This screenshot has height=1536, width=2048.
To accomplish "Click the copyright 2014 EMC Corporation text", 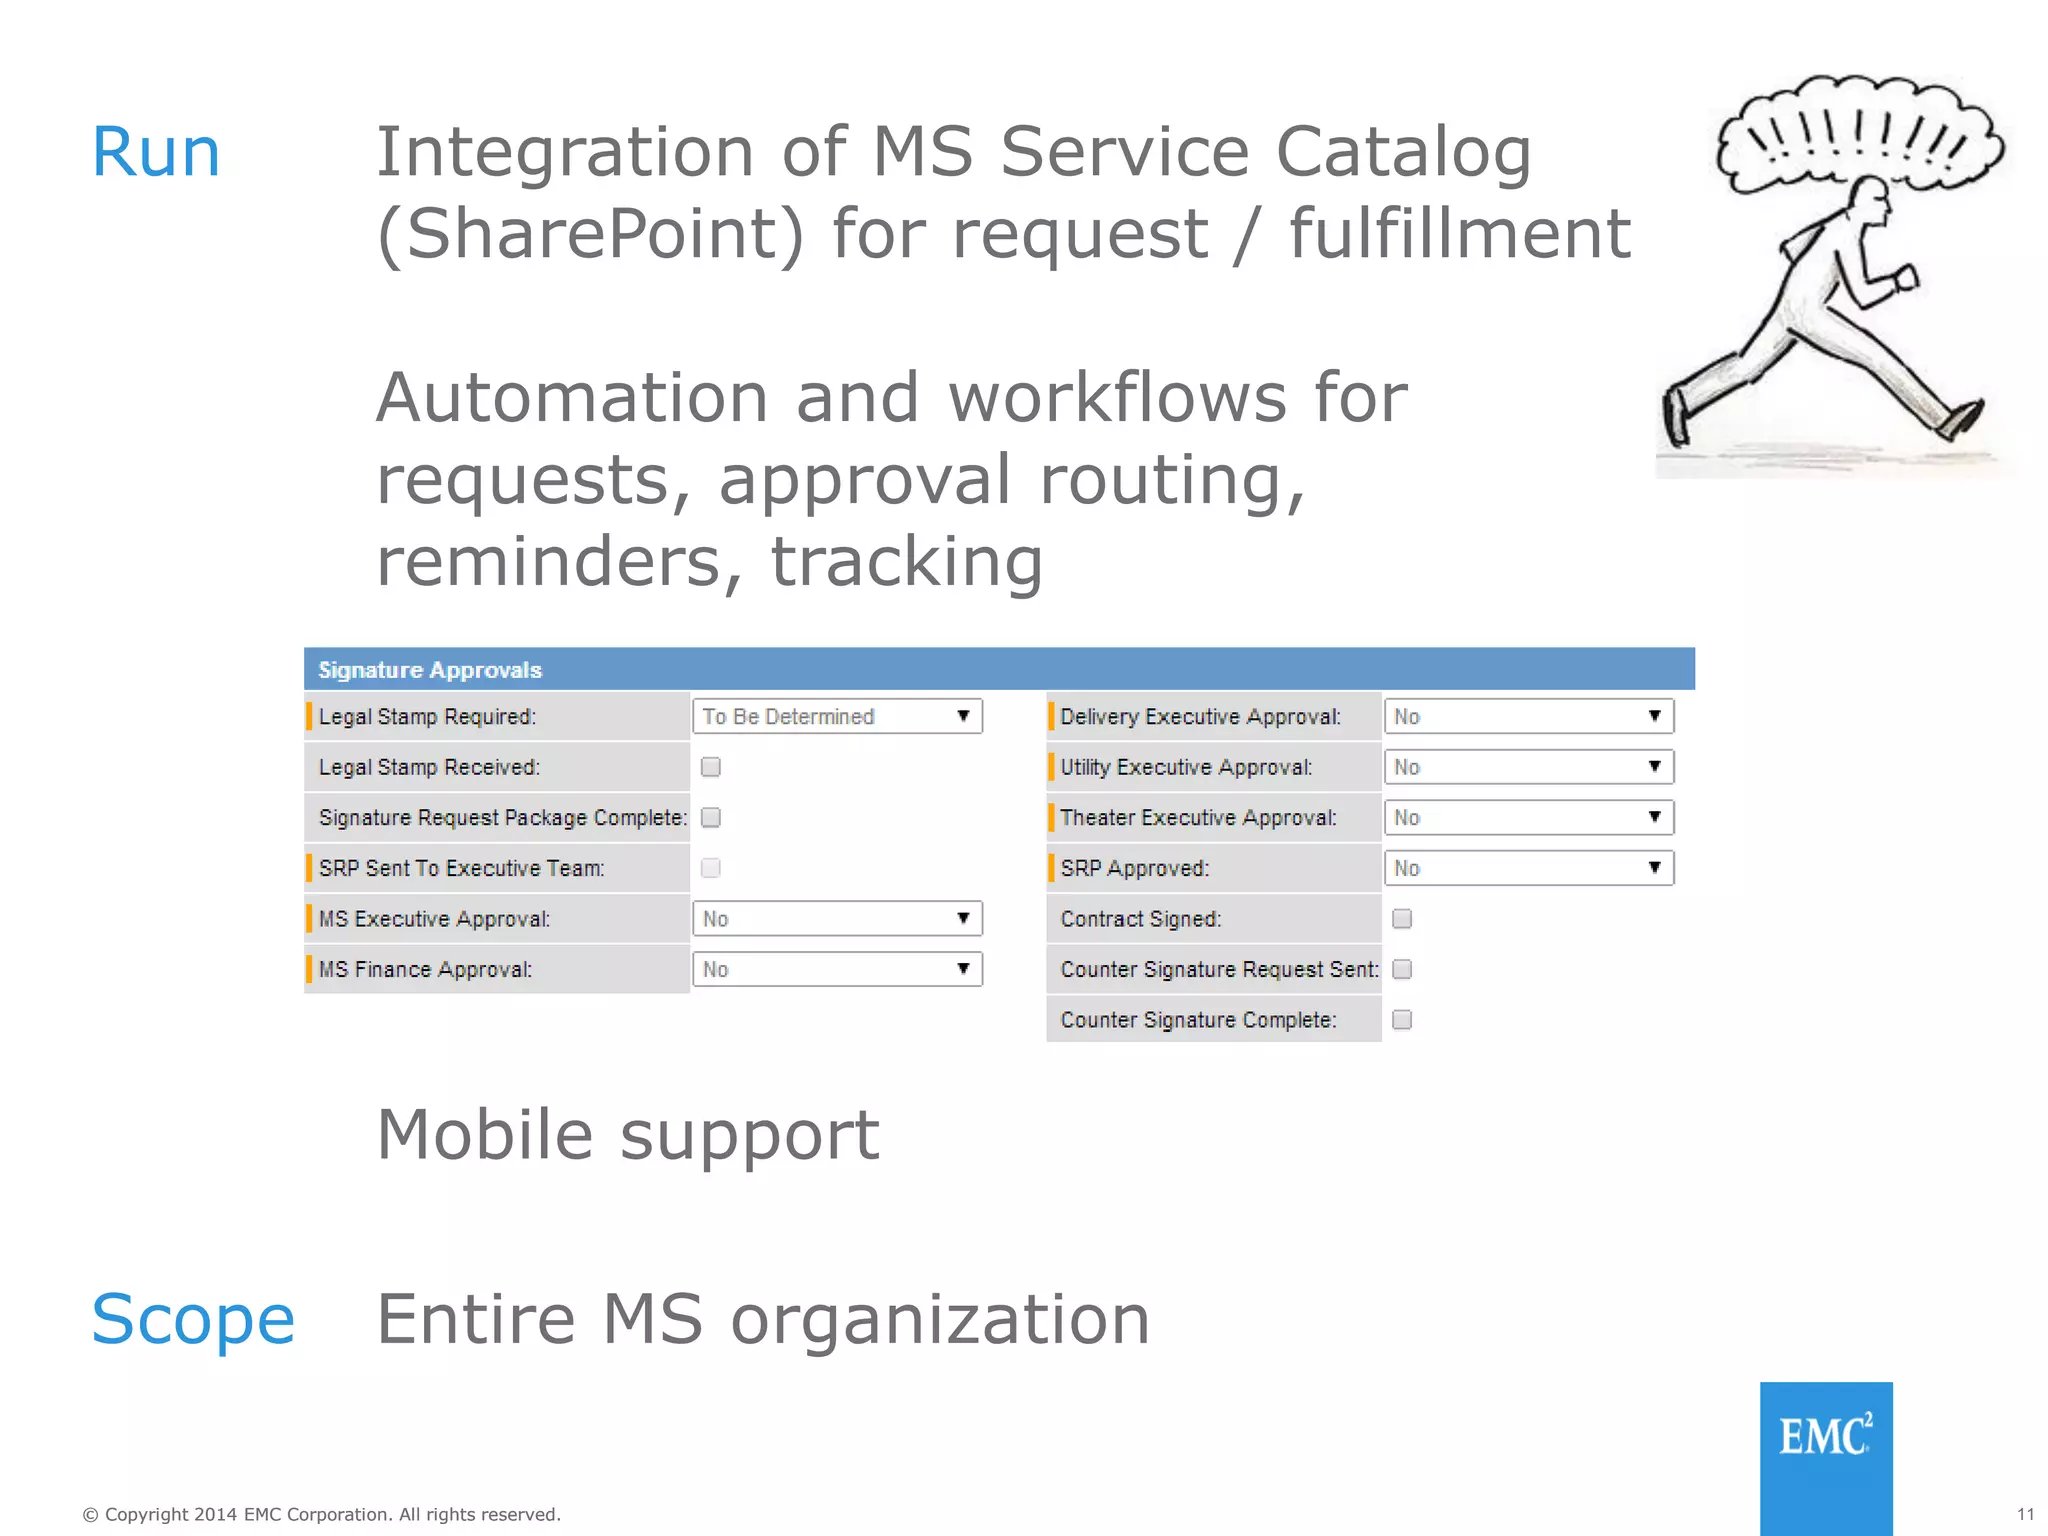I will [x=321, y=1514].
